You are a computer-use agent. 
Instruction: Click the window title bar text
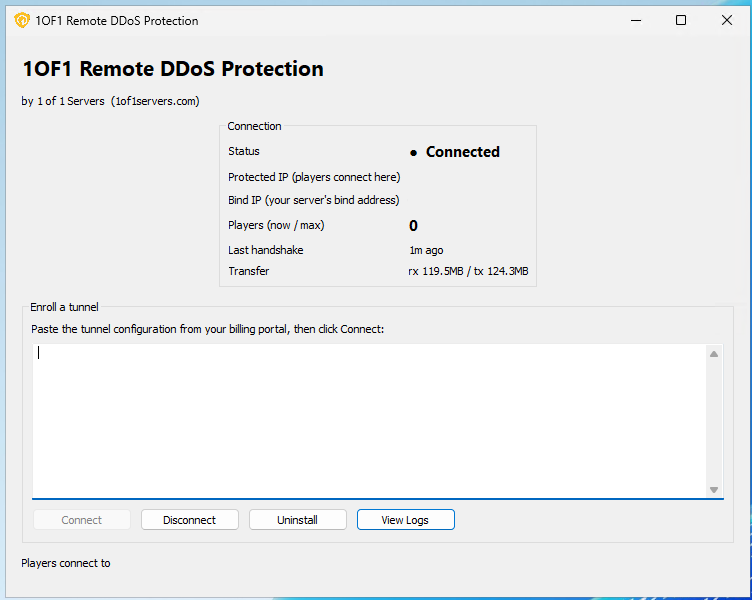(x=117, y=21)
